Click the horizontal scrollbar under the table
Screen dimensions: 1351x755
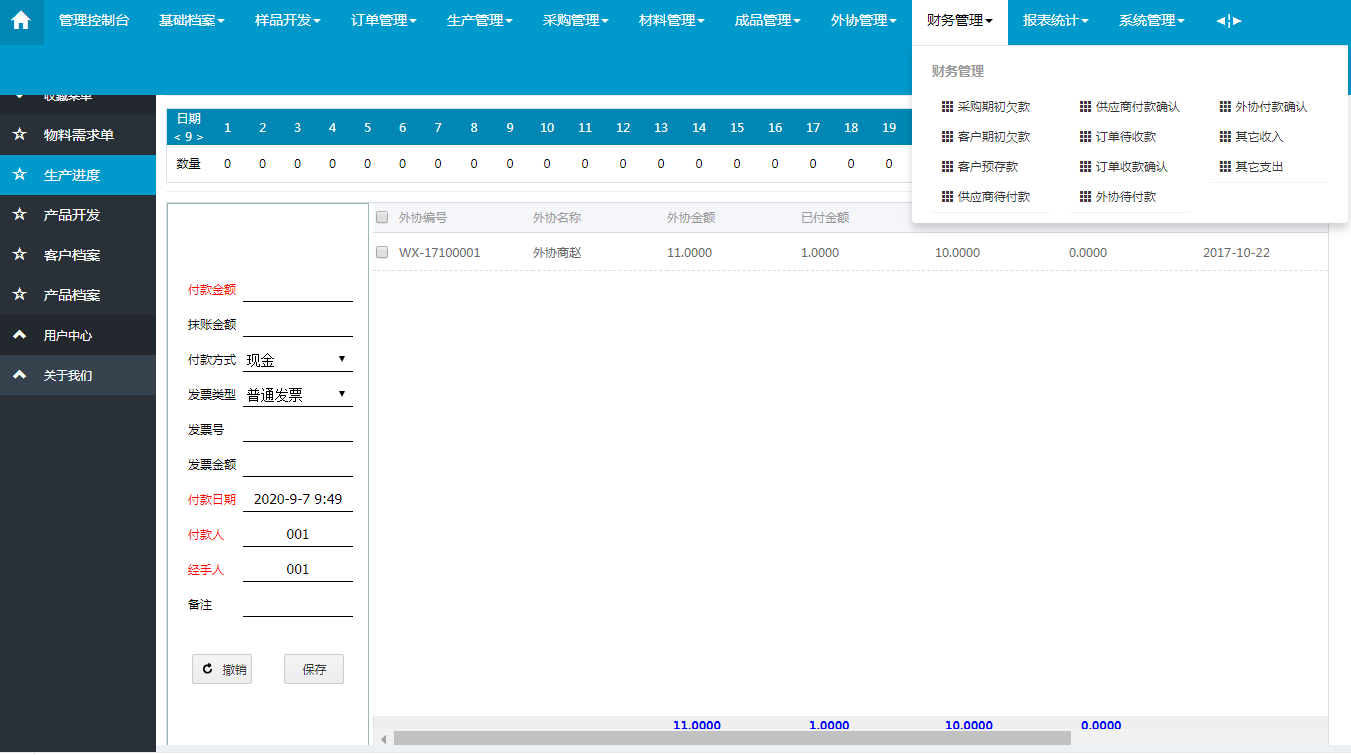tap(731, 738)
